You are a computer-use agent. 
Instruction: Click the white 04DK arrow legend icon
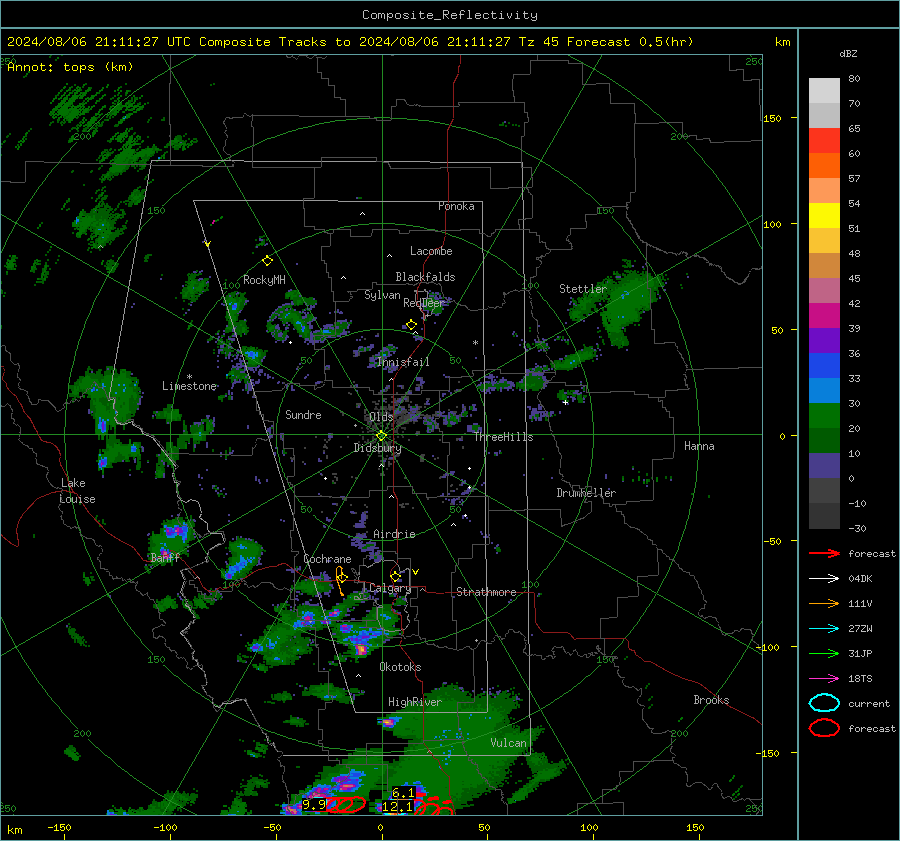[x=824, y=578]
